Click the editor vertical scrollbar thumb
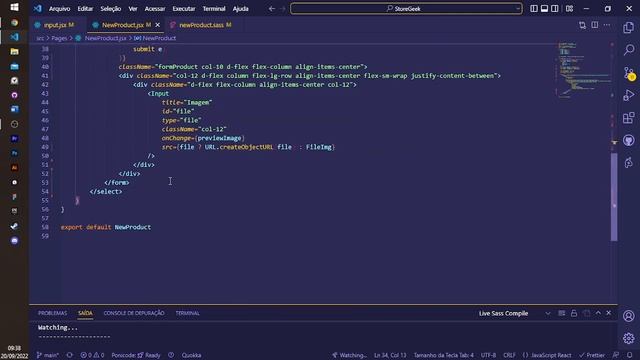The height and width of the screenshot is (360, 640). coord(614,197)
